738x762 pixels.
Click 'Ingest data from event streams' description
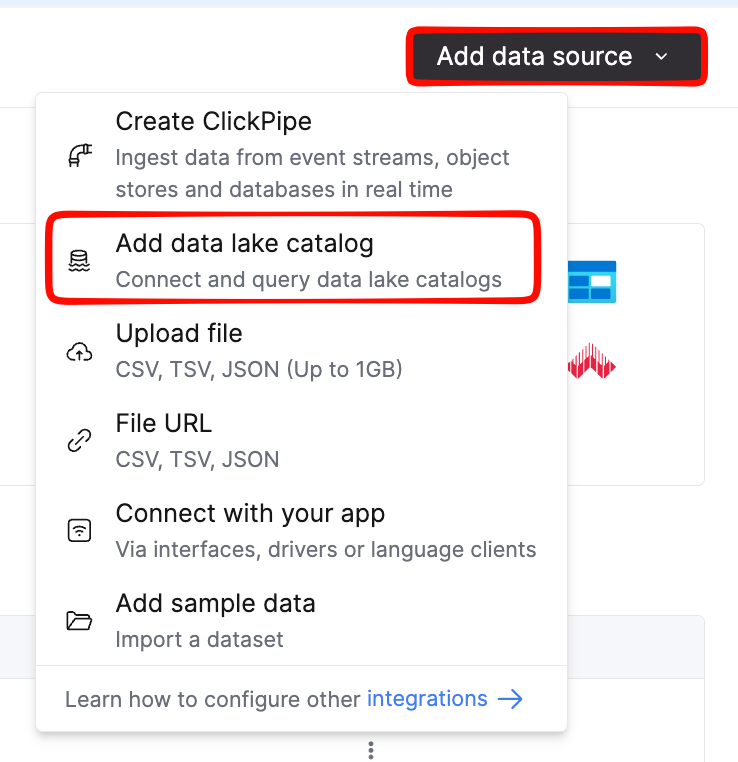click(x=312, y=173)
